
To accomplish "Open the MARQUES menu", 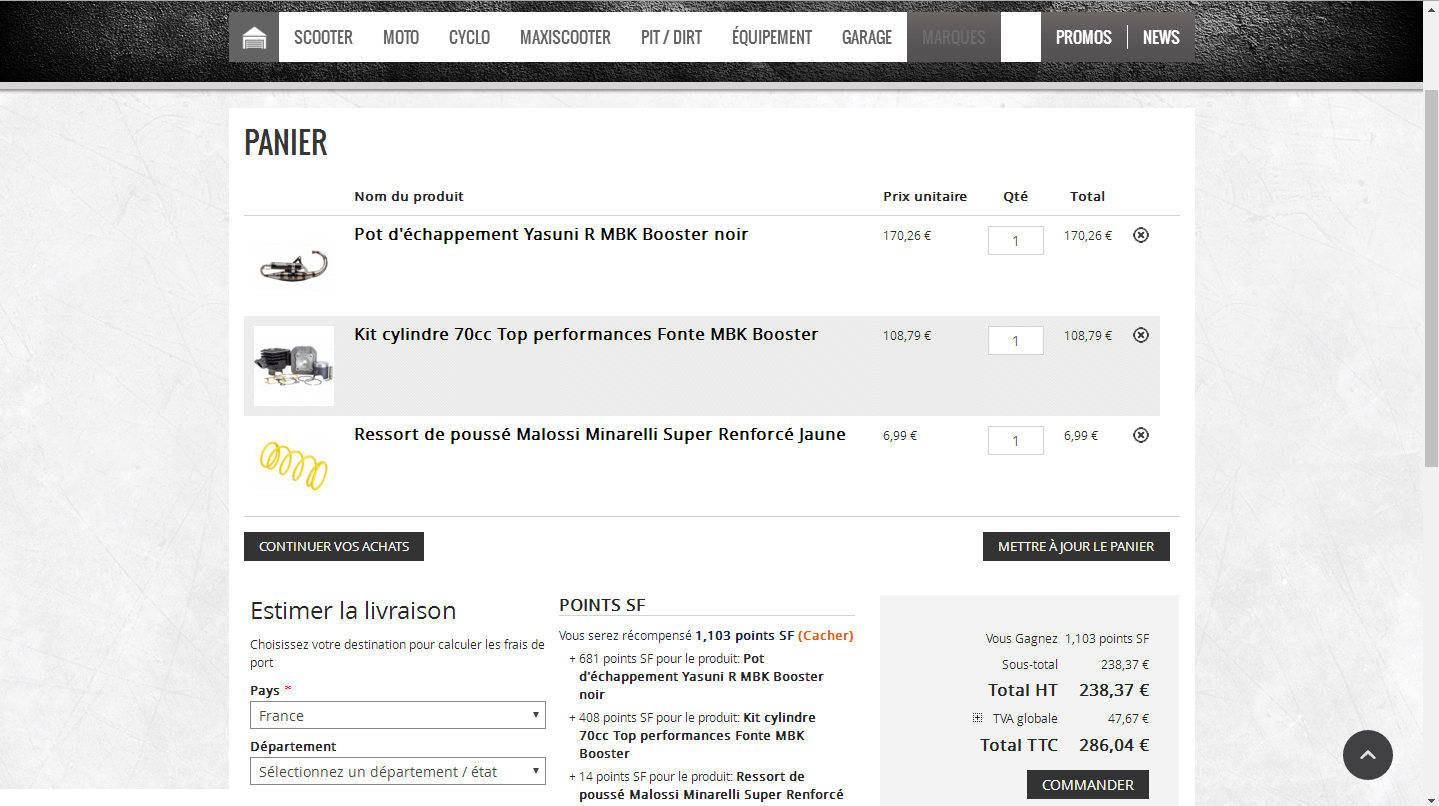I will tap(954, 38).
